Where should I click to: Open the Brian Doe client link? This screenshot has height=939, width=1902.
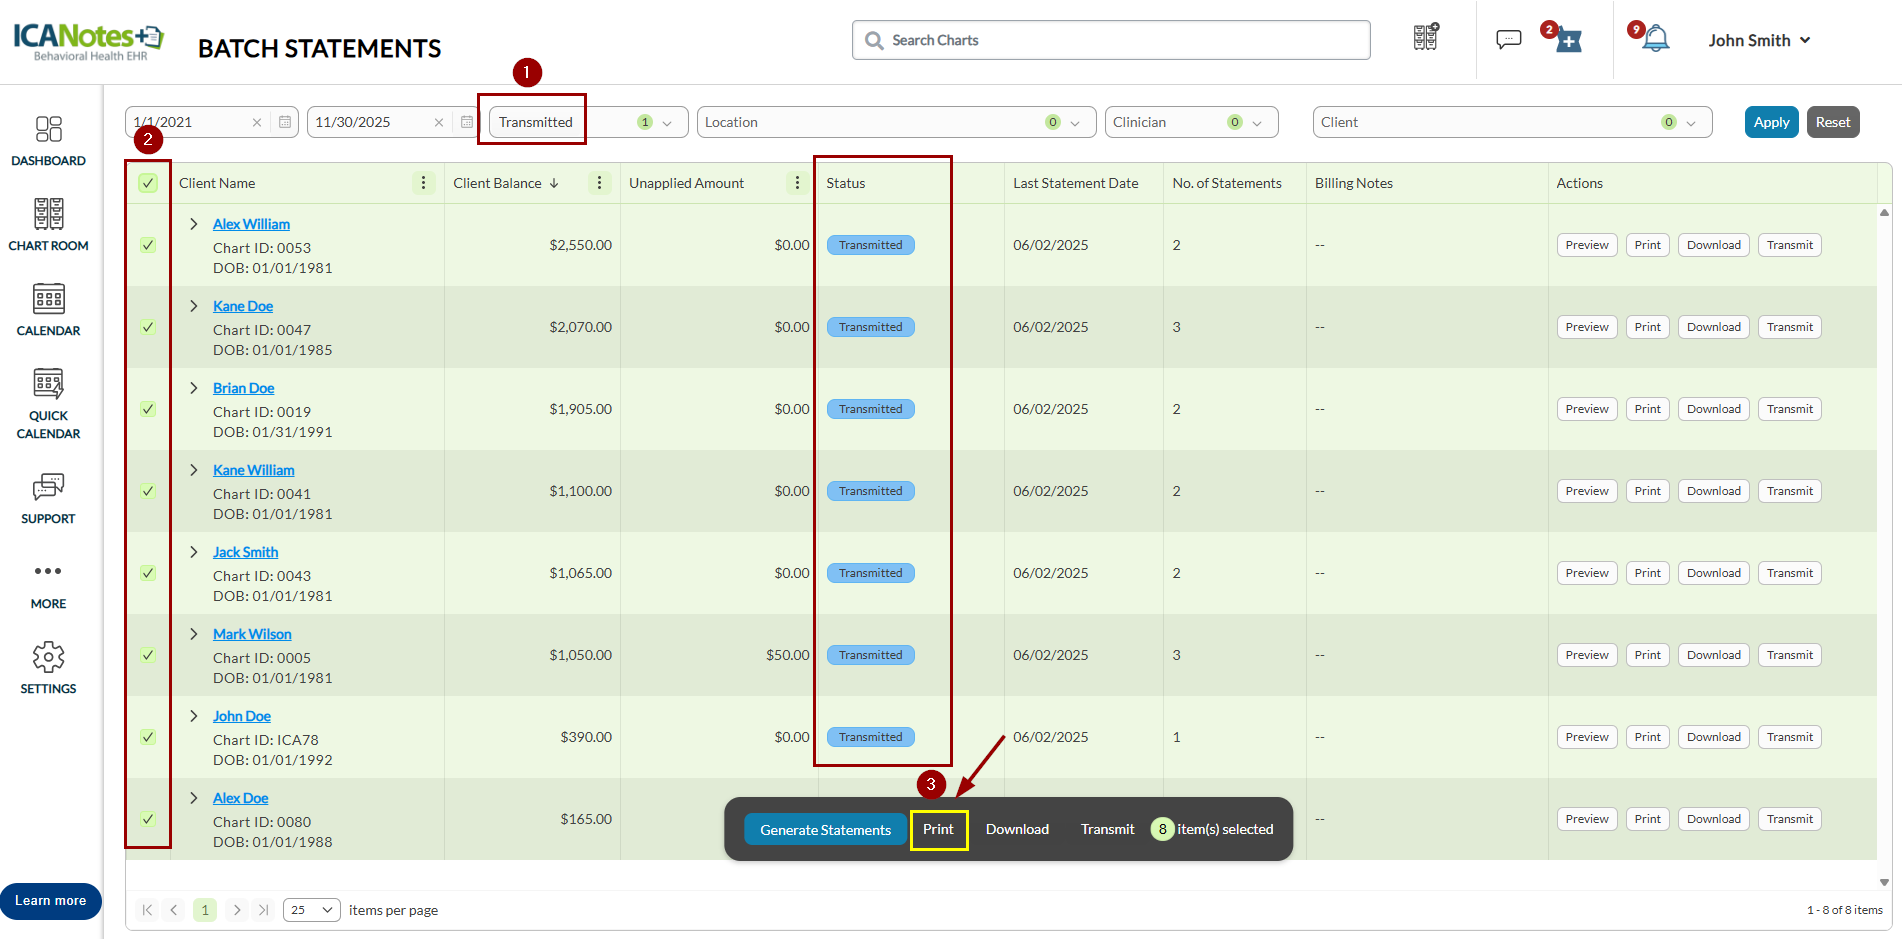click(243, 388)
